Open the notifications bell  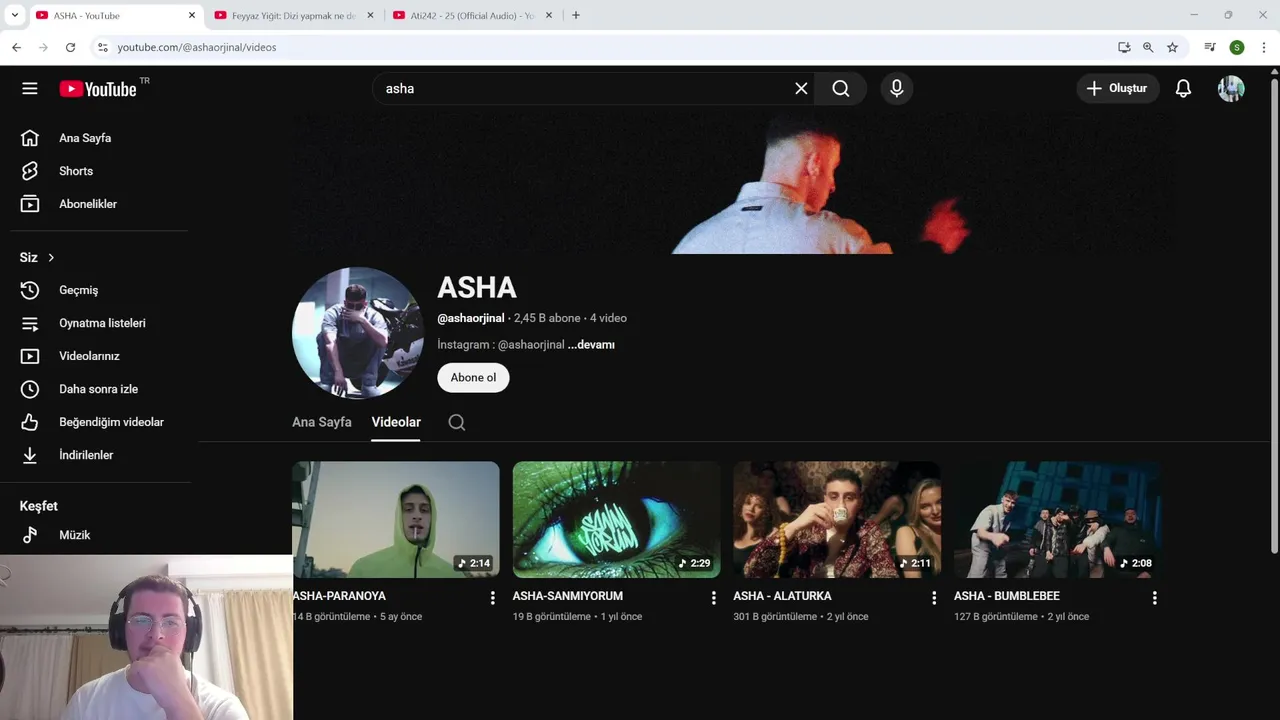point(1183,89)
